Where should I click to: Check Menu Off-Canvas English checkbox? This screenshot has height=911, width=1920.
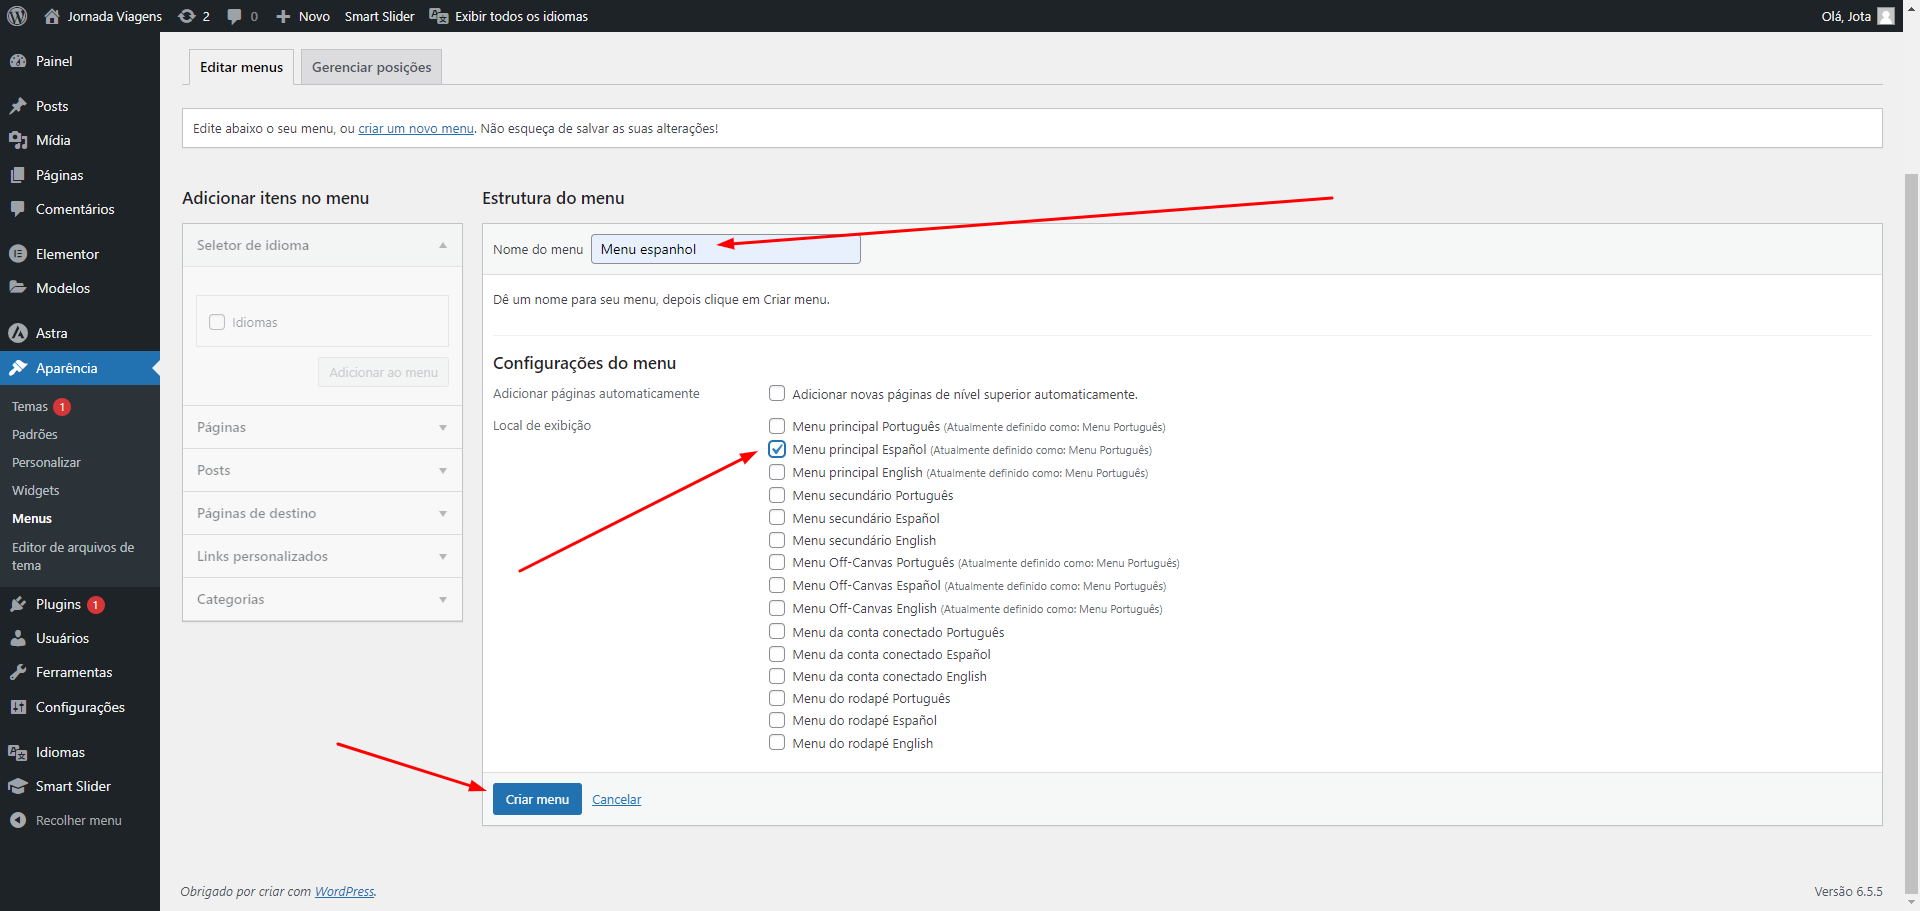(x=777, y=608)
